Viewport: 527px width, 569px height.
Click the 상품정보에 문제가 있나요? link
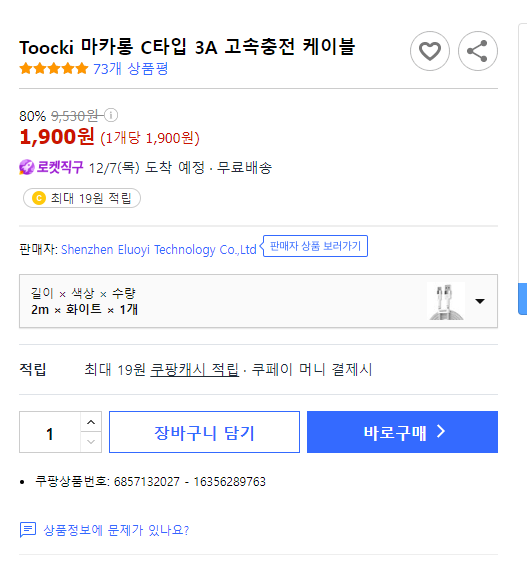pyautogui.click(x=116, y=530)
